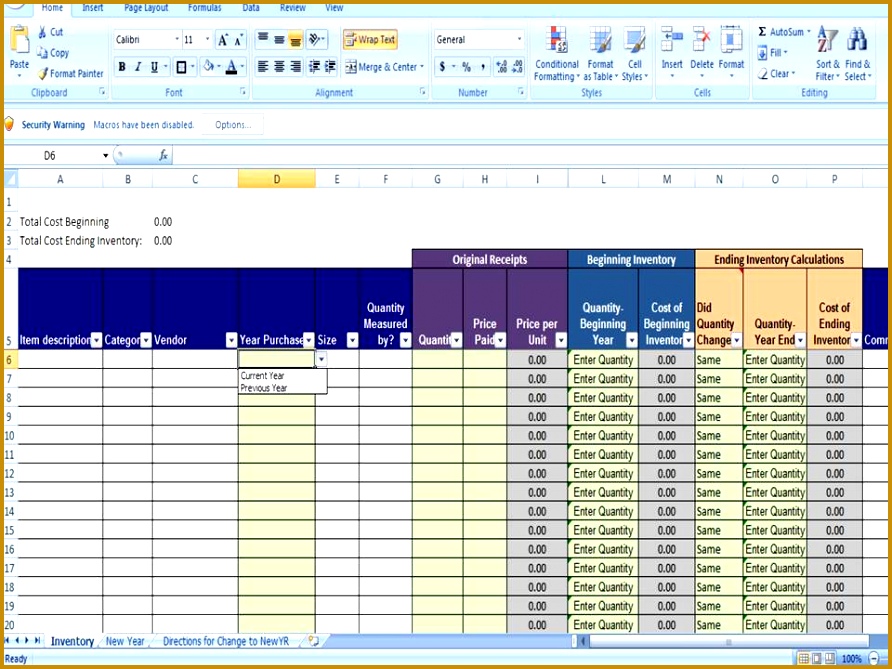
Task: Select the Format Painter tool
Action: 70,73
